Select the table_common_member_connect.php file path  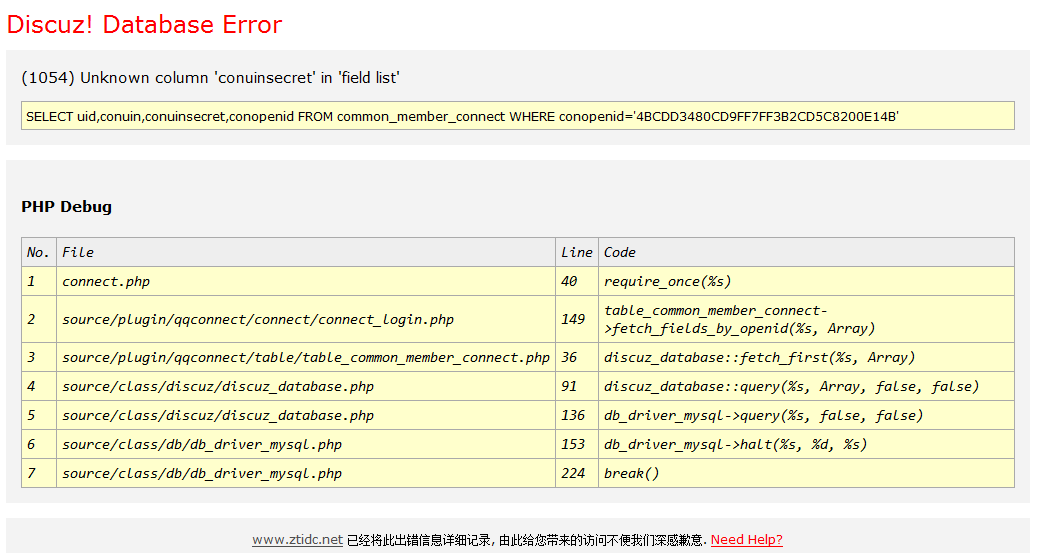pos(306,358)
